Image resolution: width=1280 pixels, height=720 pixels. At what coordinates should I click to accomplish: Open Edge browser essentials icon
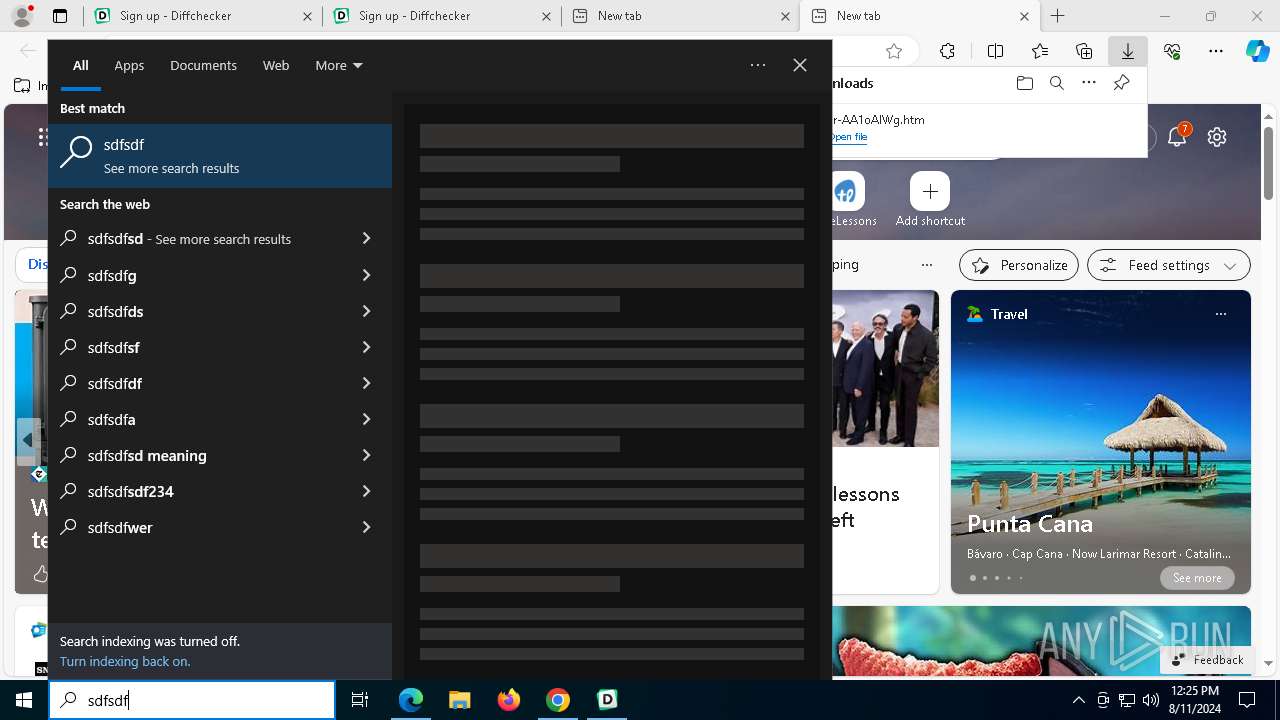coord(1172,52)
